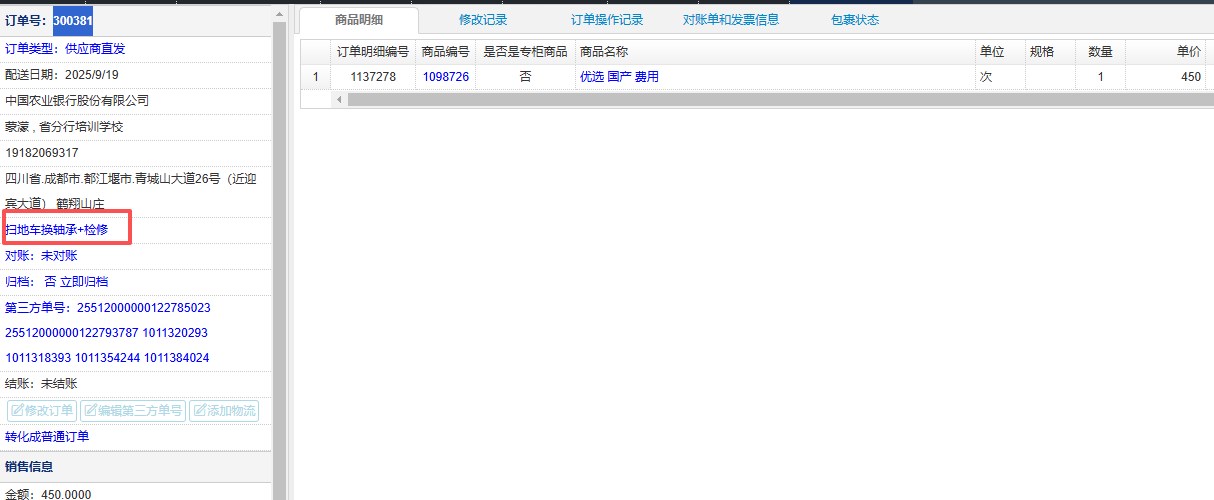Viewport: 1214px width, 500px height.
Task: Click the highlighted order number 300381
Action: [x=73, y=20]
